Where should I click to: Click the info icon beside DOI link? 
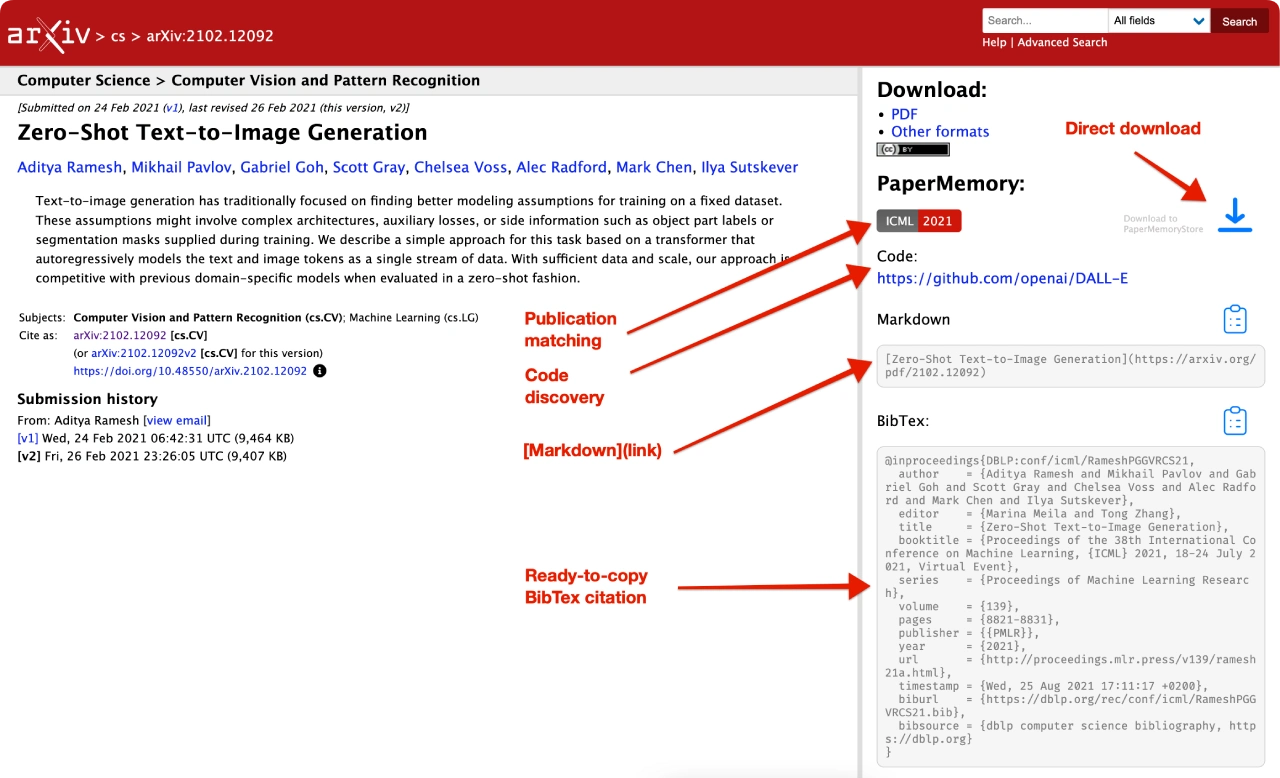pos(320,371)
